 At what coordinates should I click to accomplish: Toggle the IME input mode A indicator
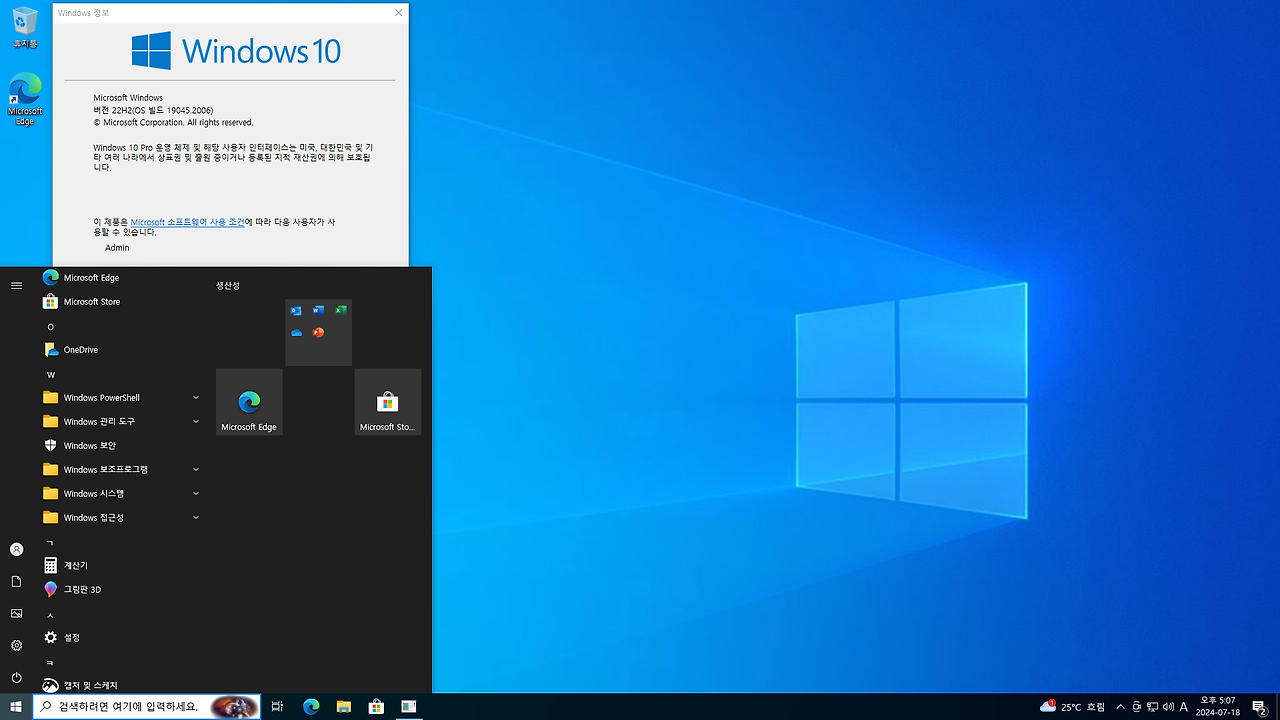(1184, 707)
